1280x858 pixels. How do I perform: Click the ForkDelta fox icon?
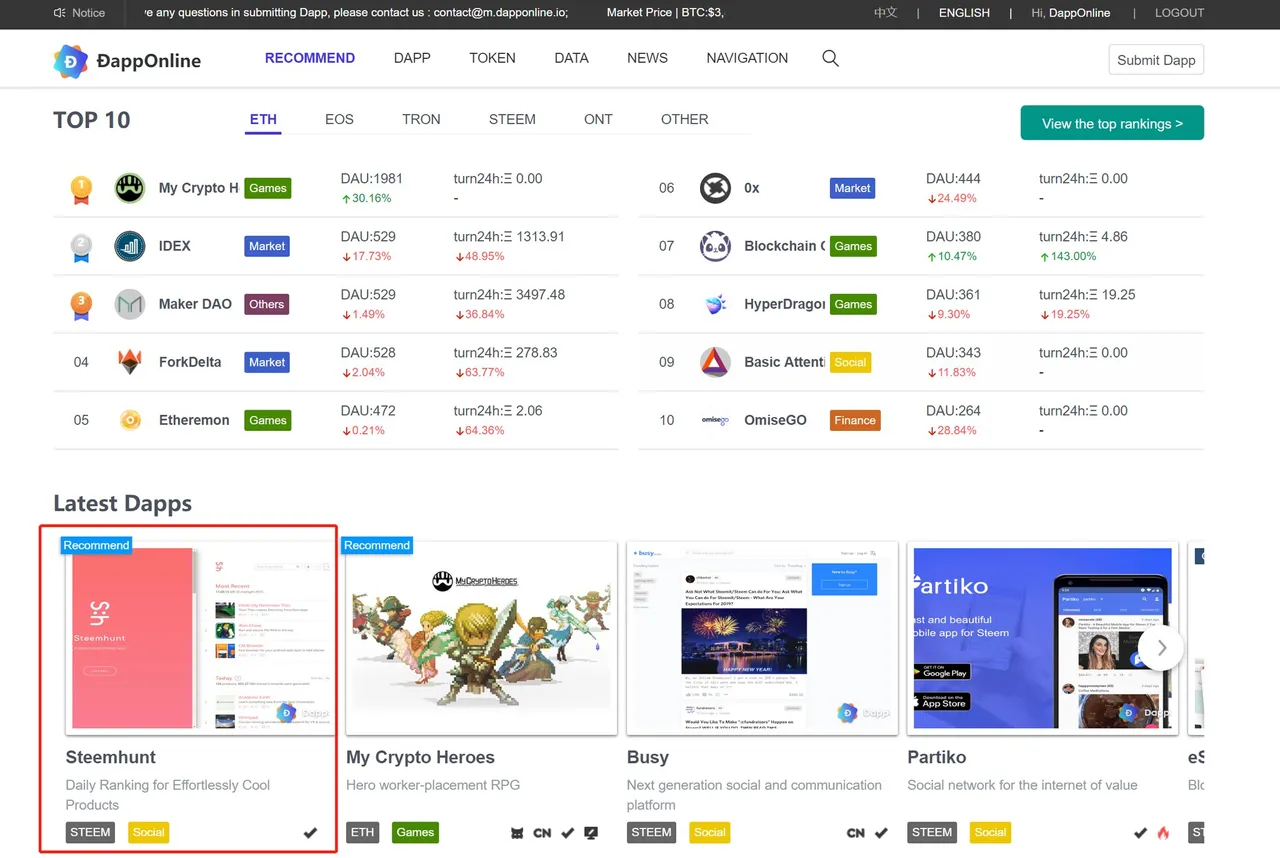point(130,362)
